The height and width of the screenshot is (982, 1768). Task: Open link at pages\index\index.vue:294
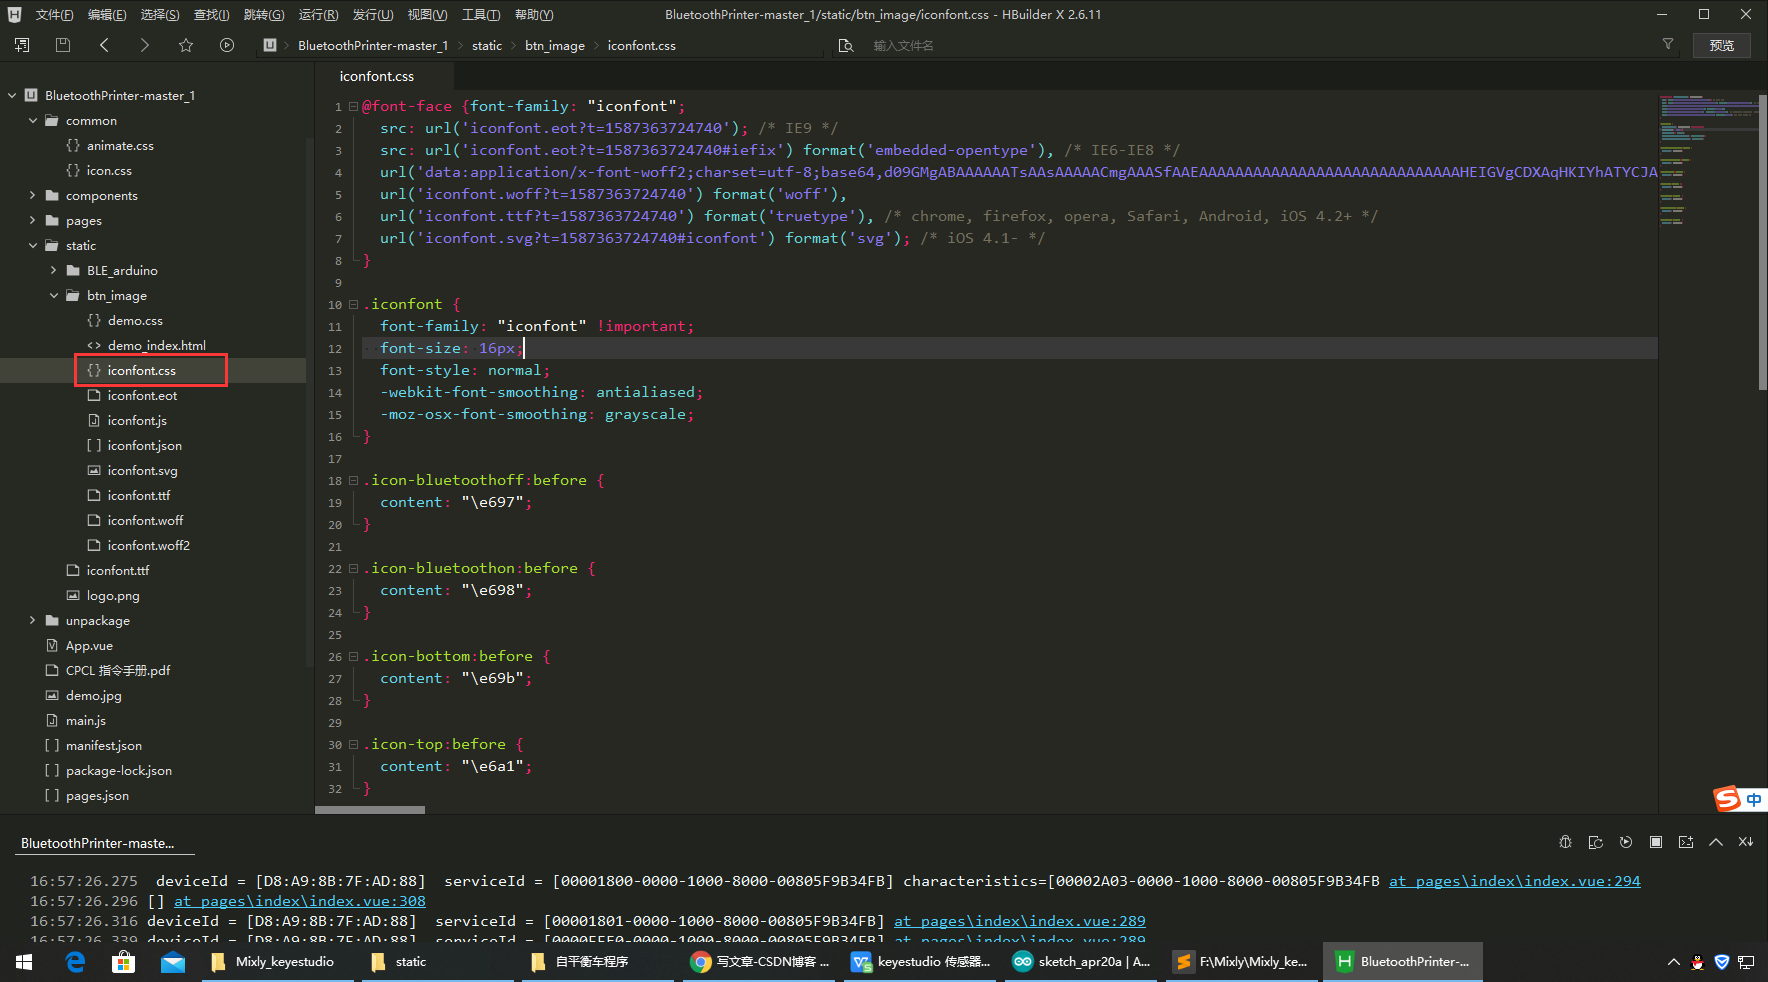click(x=1514, y=881)
